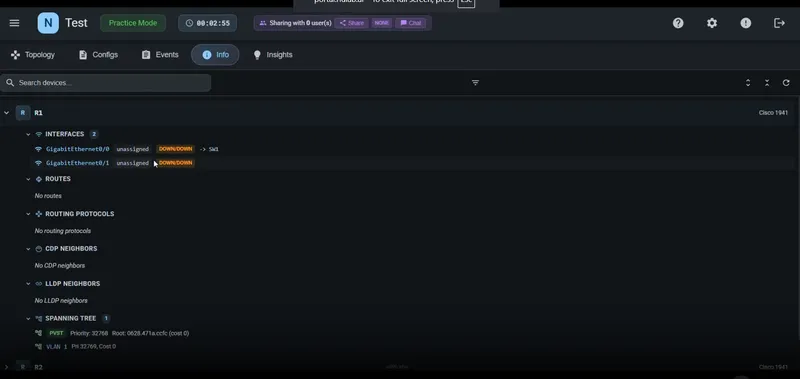Open the help question mark icon
This screenshot has height=379, width=800.
click(678, 23)
